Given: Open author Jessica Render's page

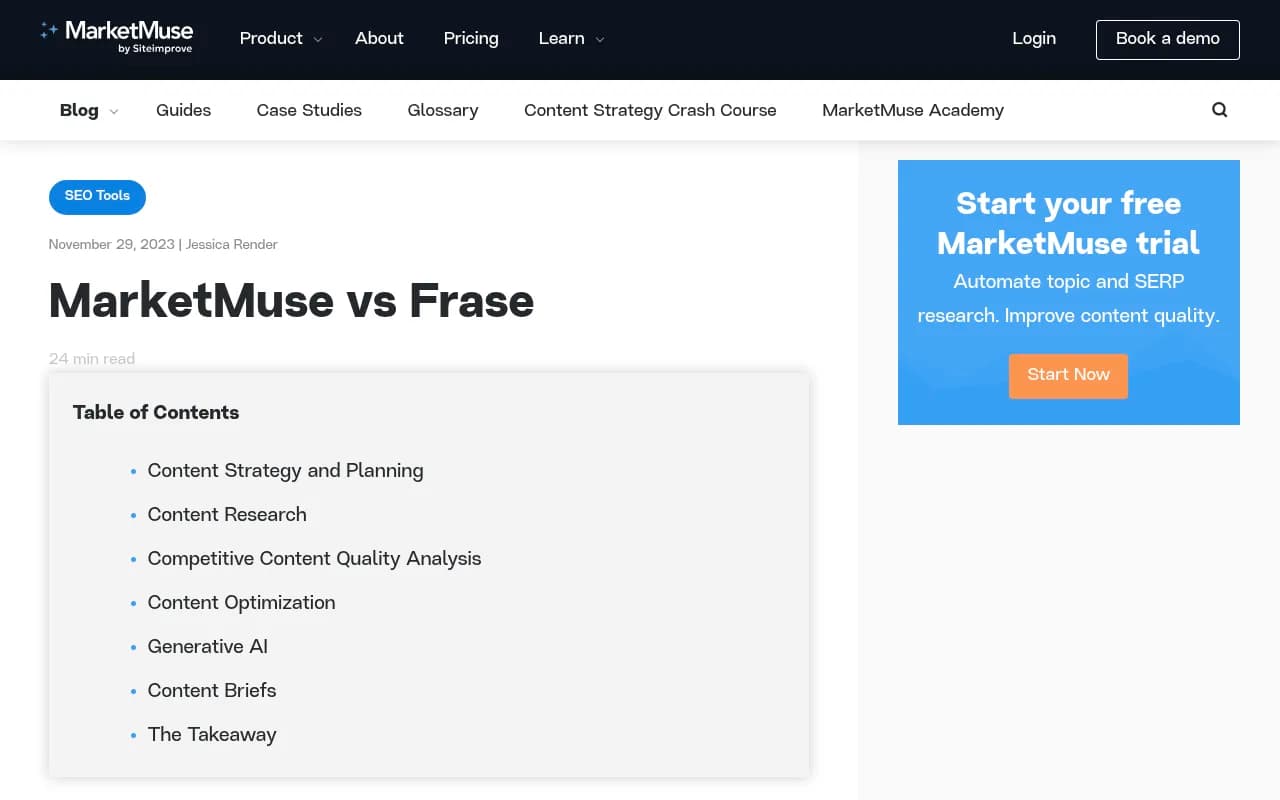Looking at the screenshot, I should pyautogui.click(x=232, y=245).
